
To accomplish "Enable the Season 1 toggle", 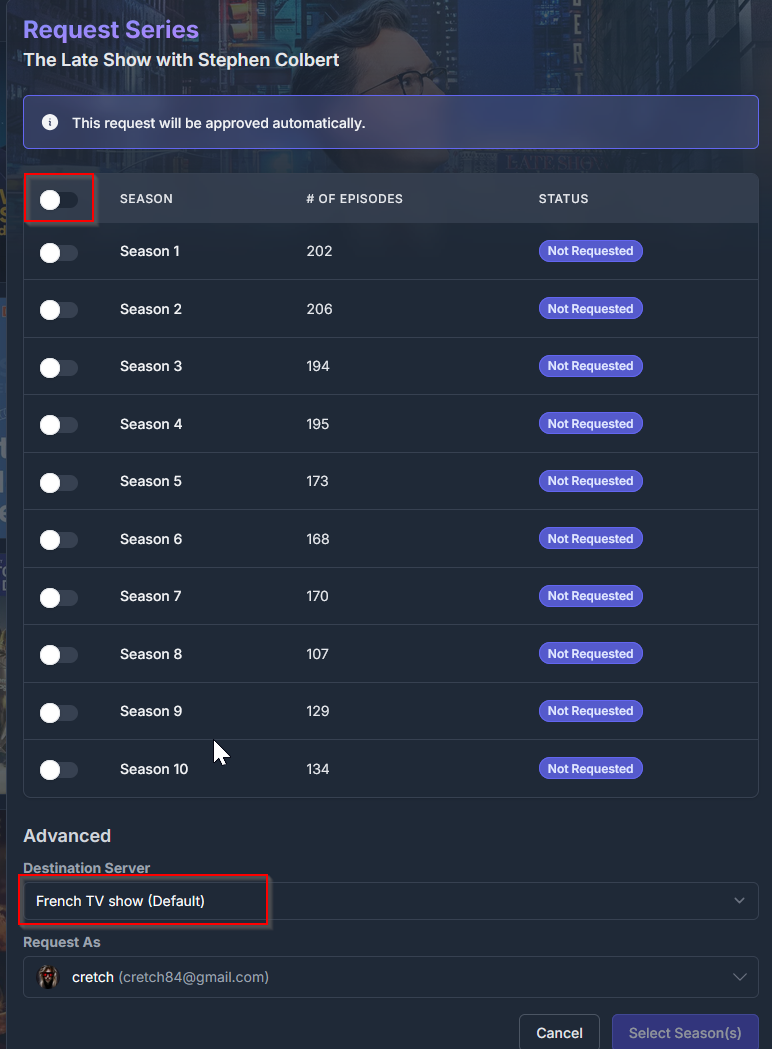I will 58,252.
